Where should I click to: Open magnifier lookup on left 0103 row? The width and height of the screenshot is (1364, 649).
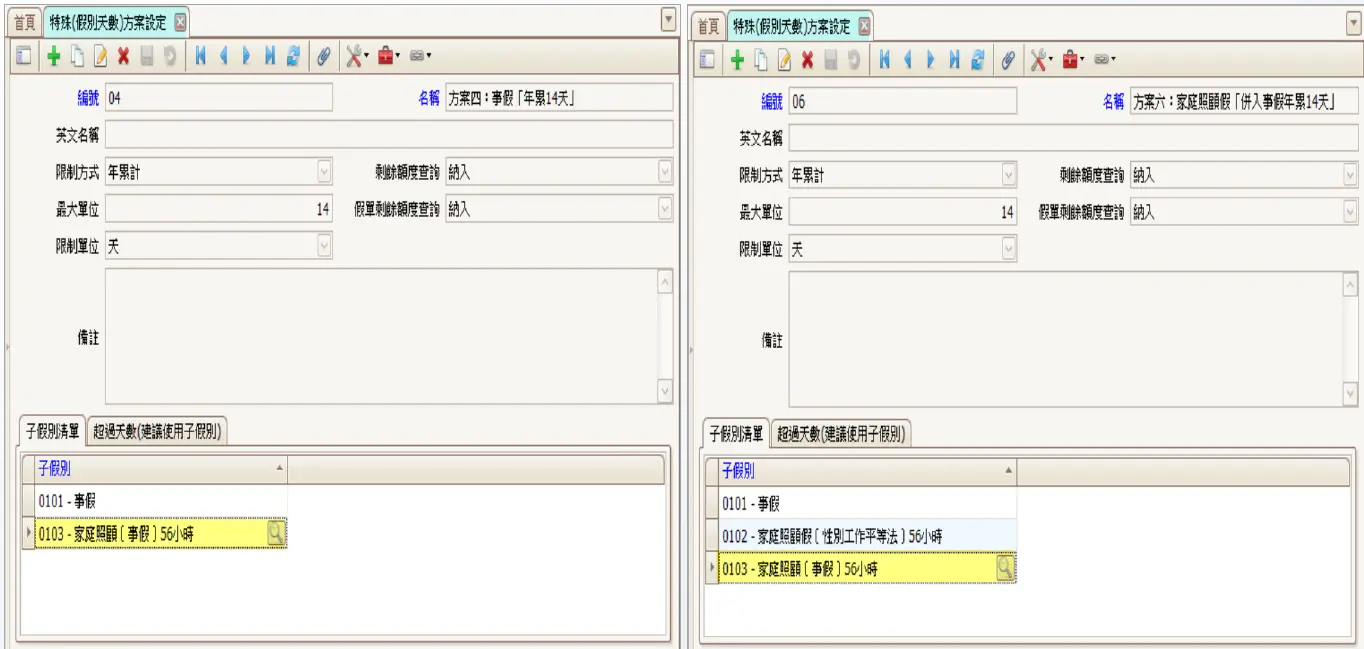tap(275, 534)
